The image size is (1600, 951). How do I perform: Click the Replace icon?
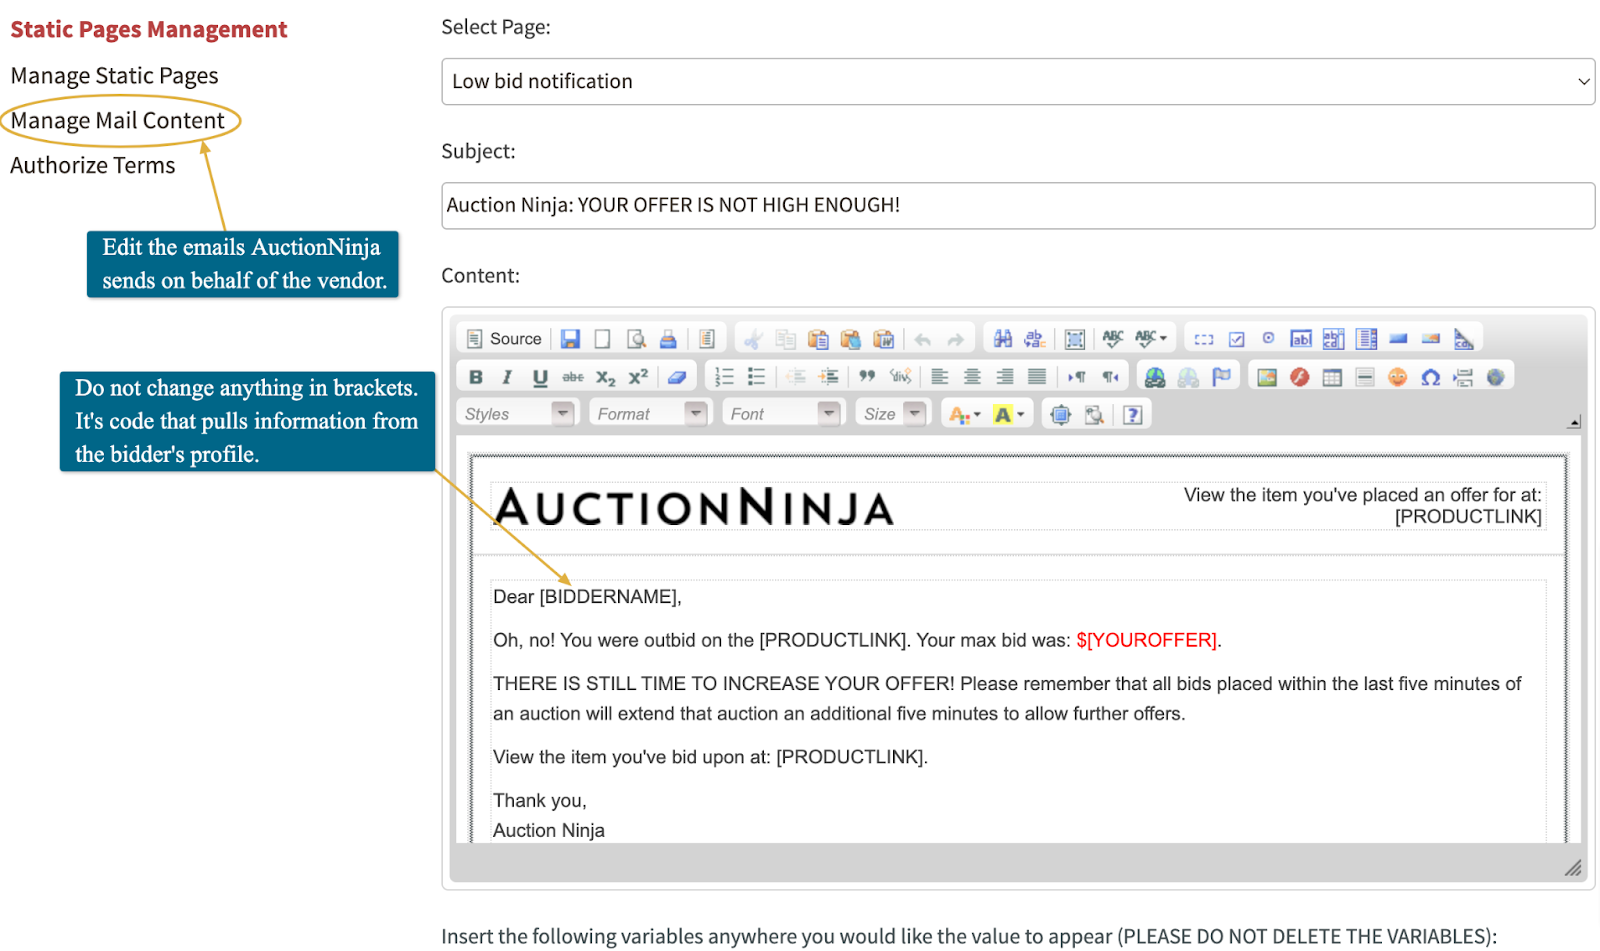pos(1035,339)
